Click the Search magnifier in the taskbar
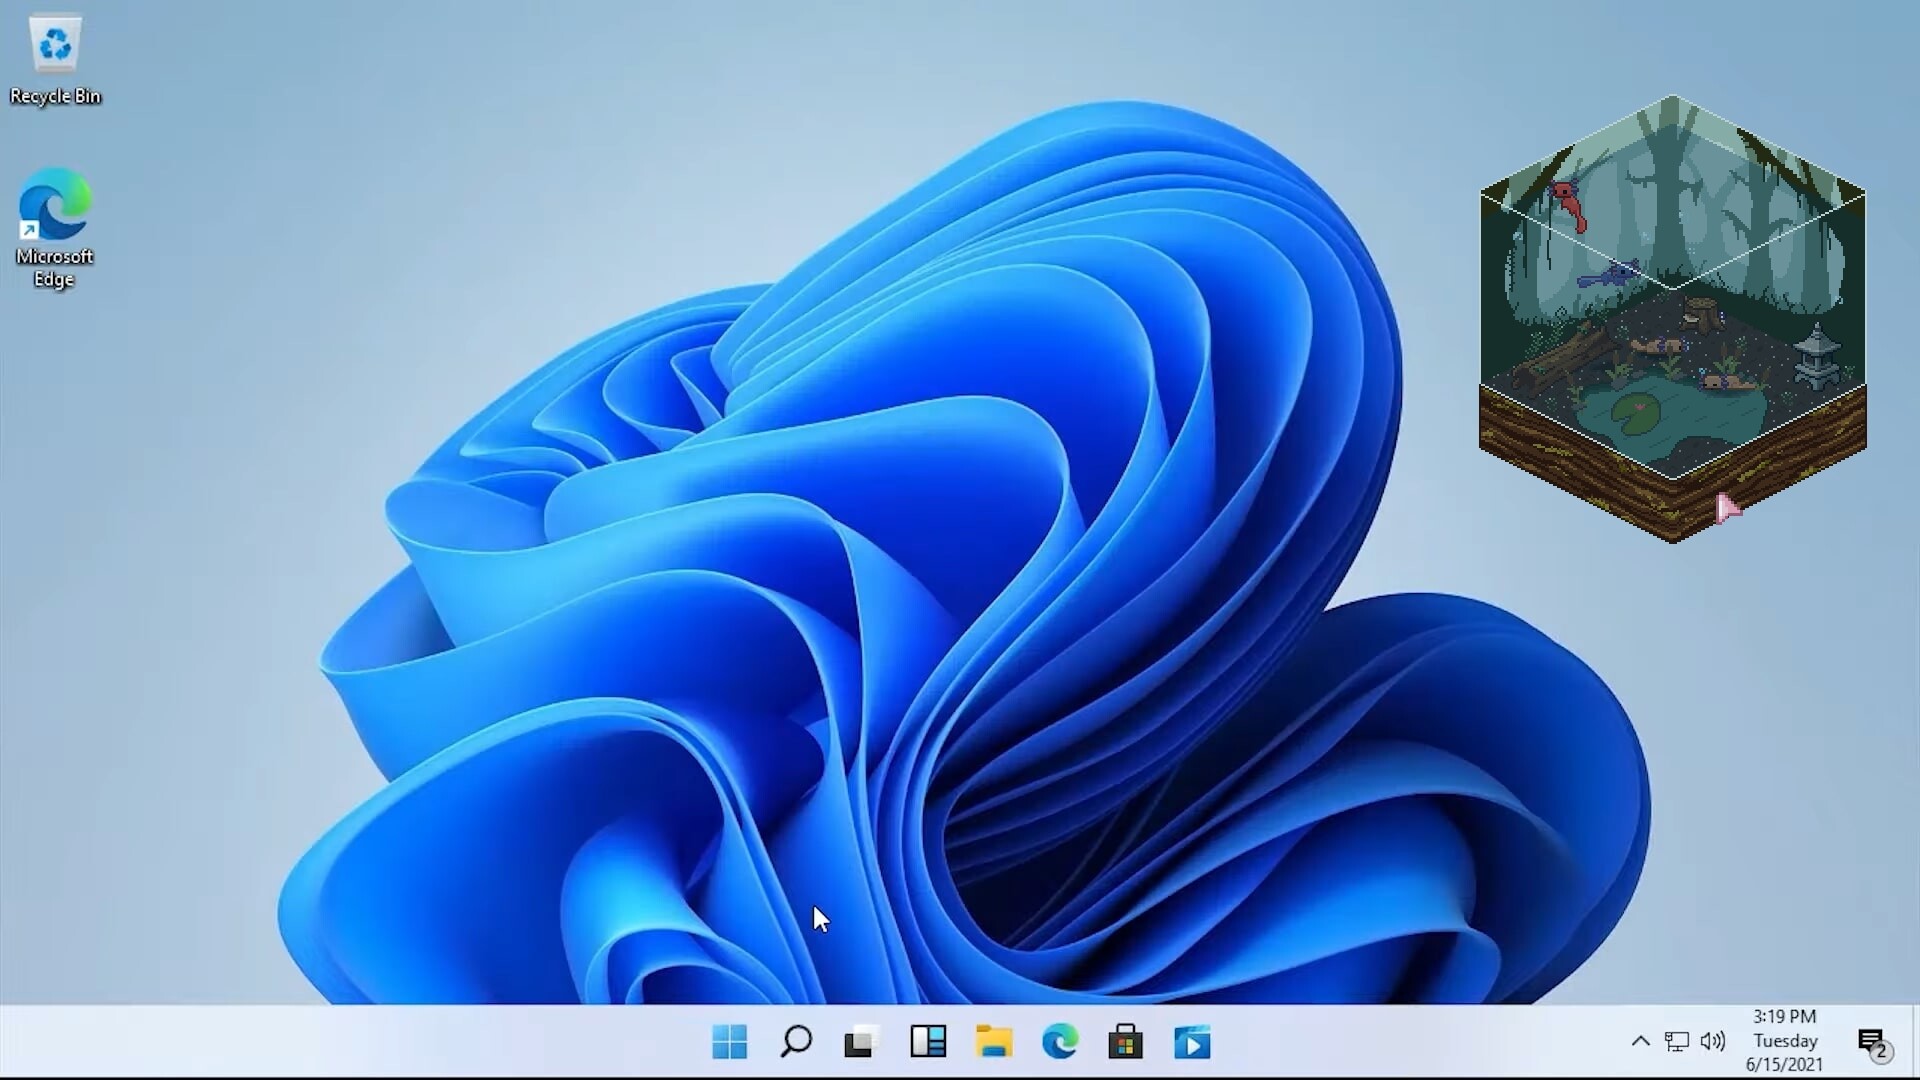 796,1042
